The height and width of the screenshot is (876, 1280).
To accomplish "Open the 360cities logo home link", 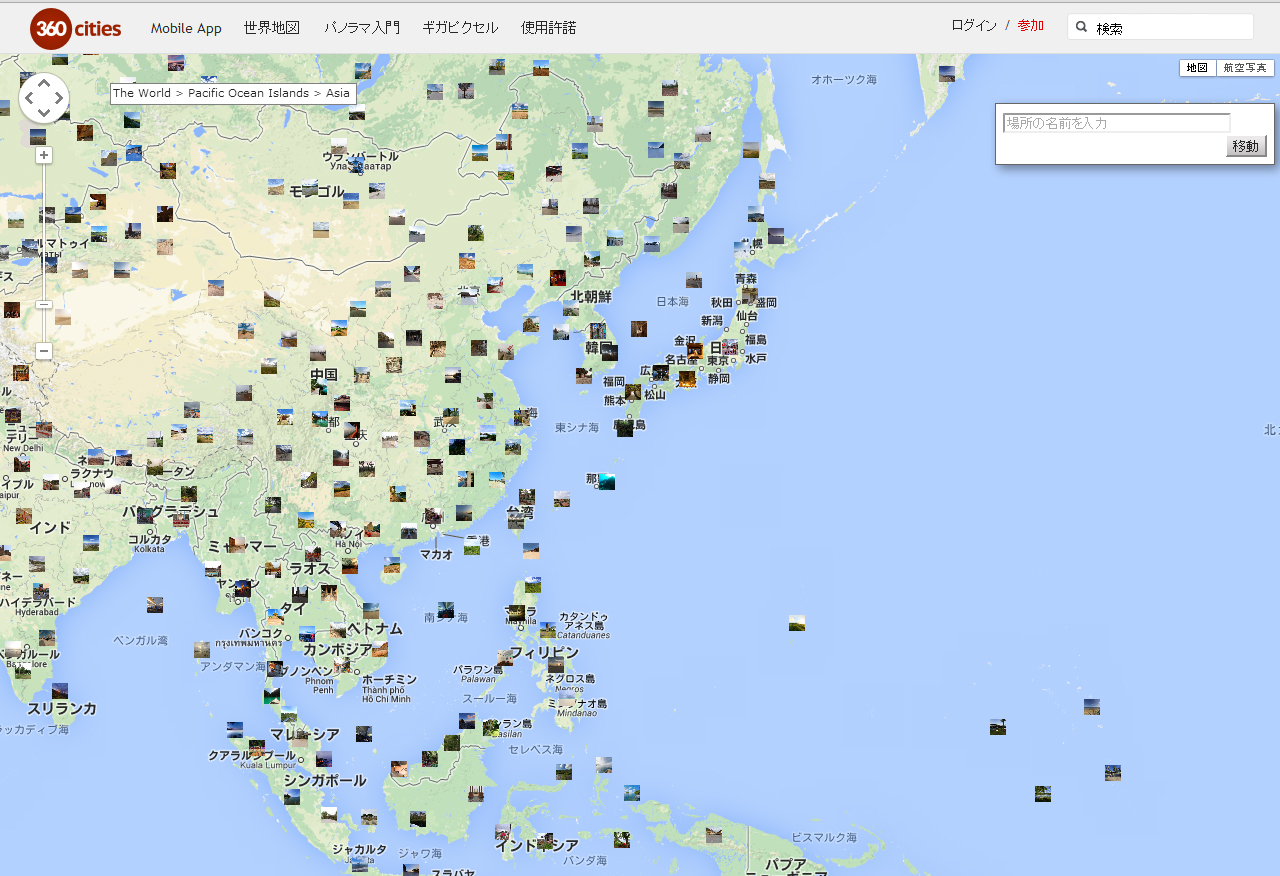I will [x=76, y=28].
